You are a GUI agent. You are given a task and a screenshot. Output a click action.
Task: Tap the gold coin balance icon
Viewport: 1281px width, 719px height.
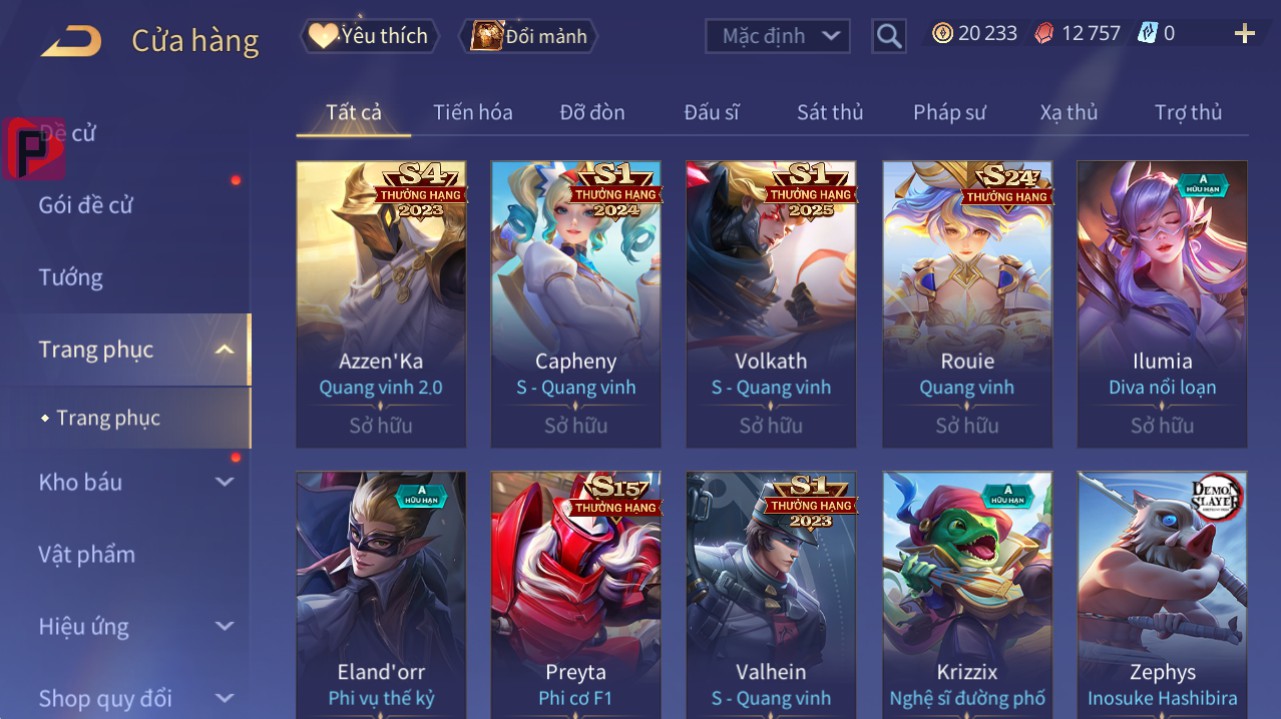click(942, 34)
